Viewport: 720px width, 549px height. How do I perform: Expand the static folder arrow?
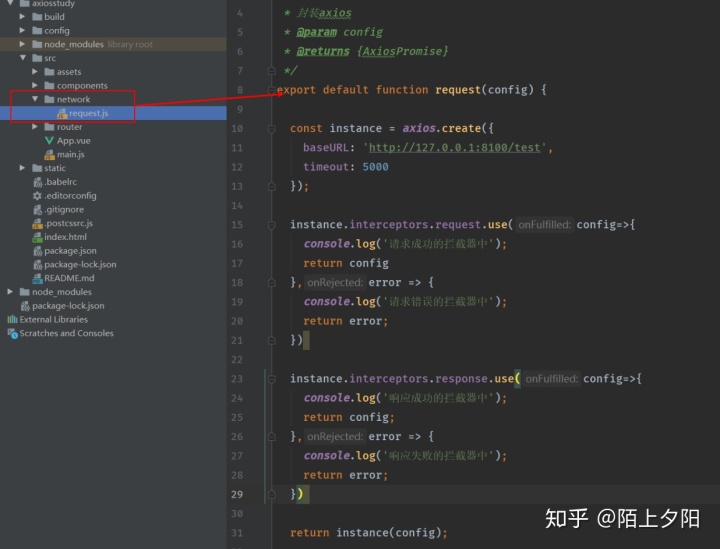tap(22, 168)
